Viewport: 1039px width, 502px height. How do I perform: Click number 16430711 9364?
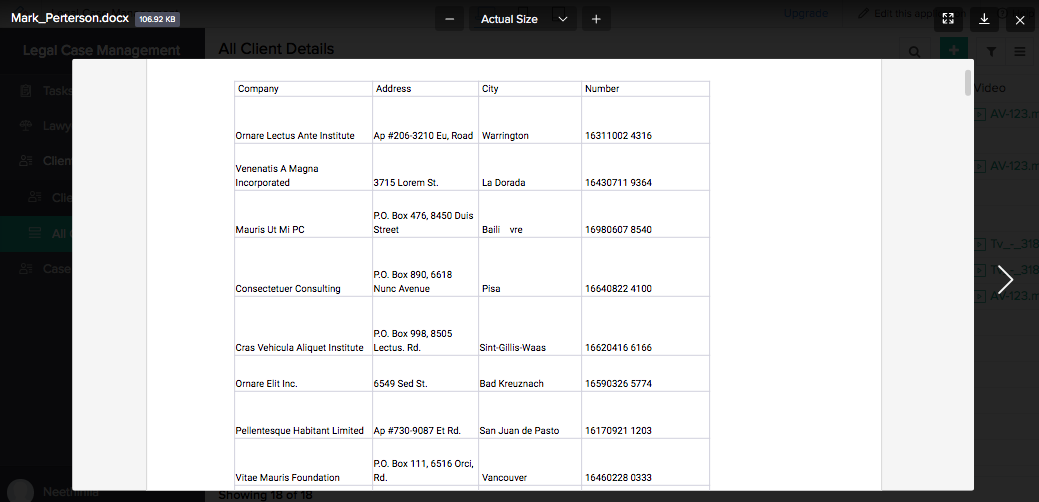(618, 183)
